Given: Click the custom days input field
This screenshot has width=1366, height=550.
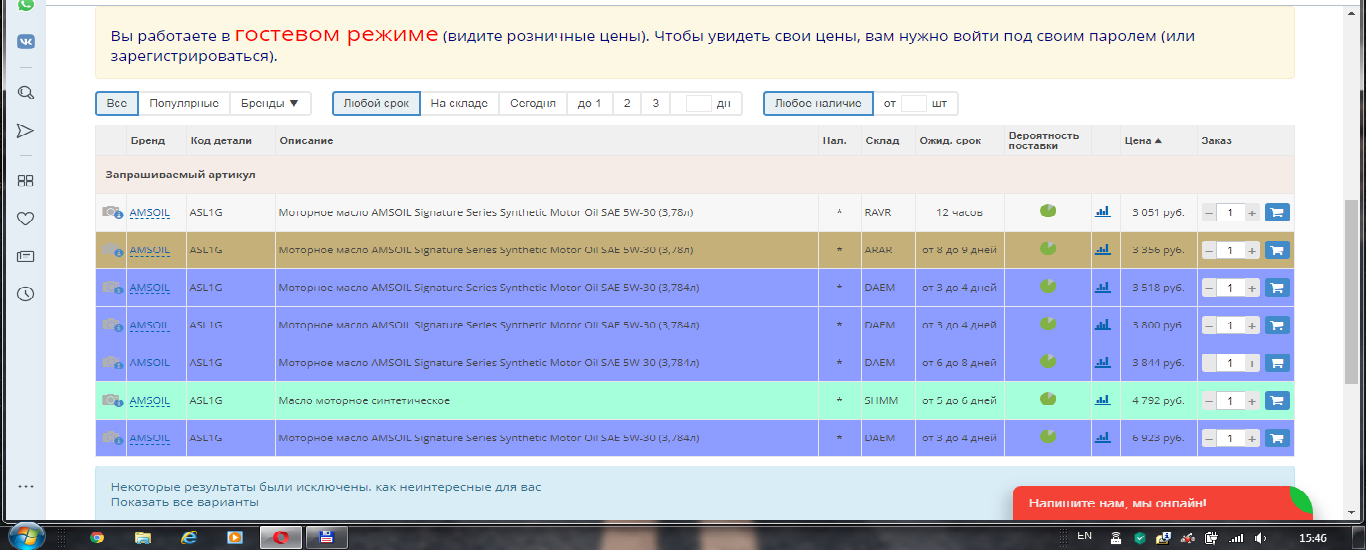Looking at the screenshot, I should [x=699, y=103].
